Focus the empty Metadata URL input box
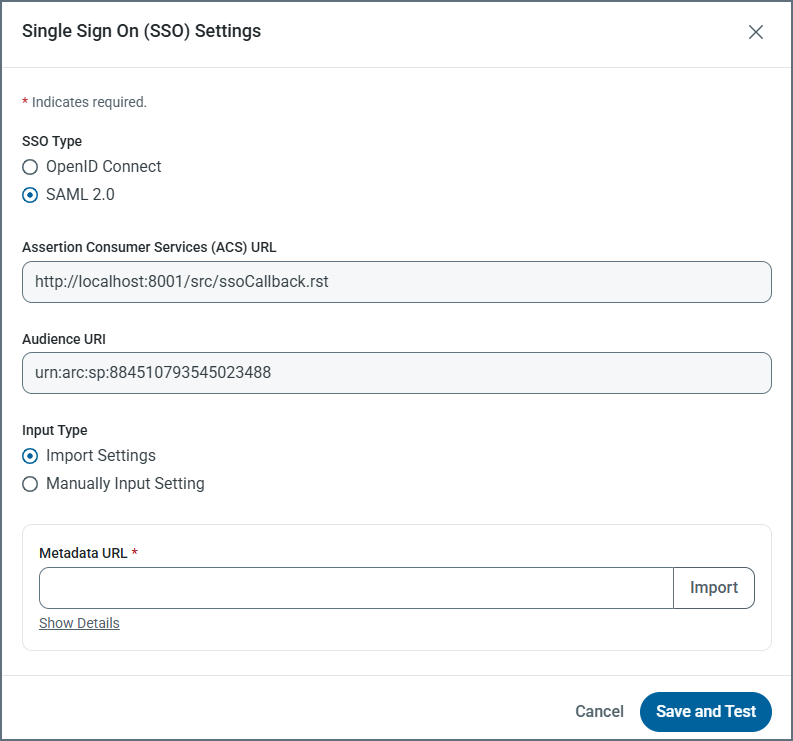Screen dimensions: 793x741 click(x=356, y=588)
